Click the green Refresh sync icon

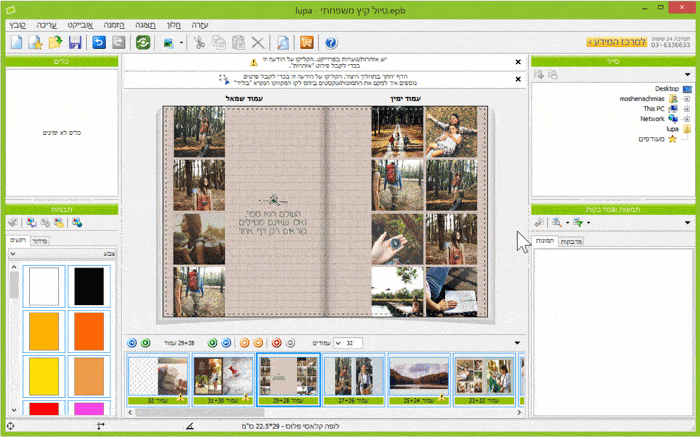point(143,43)
